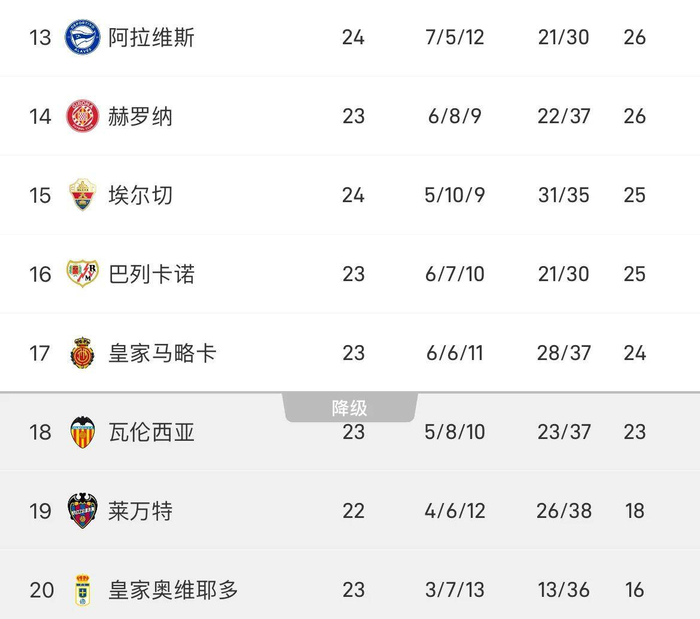The height and width of the screenshot is (619, 700).
Task: Click 埃尔切's goals record 31/35
Action: tap(563, 195)
